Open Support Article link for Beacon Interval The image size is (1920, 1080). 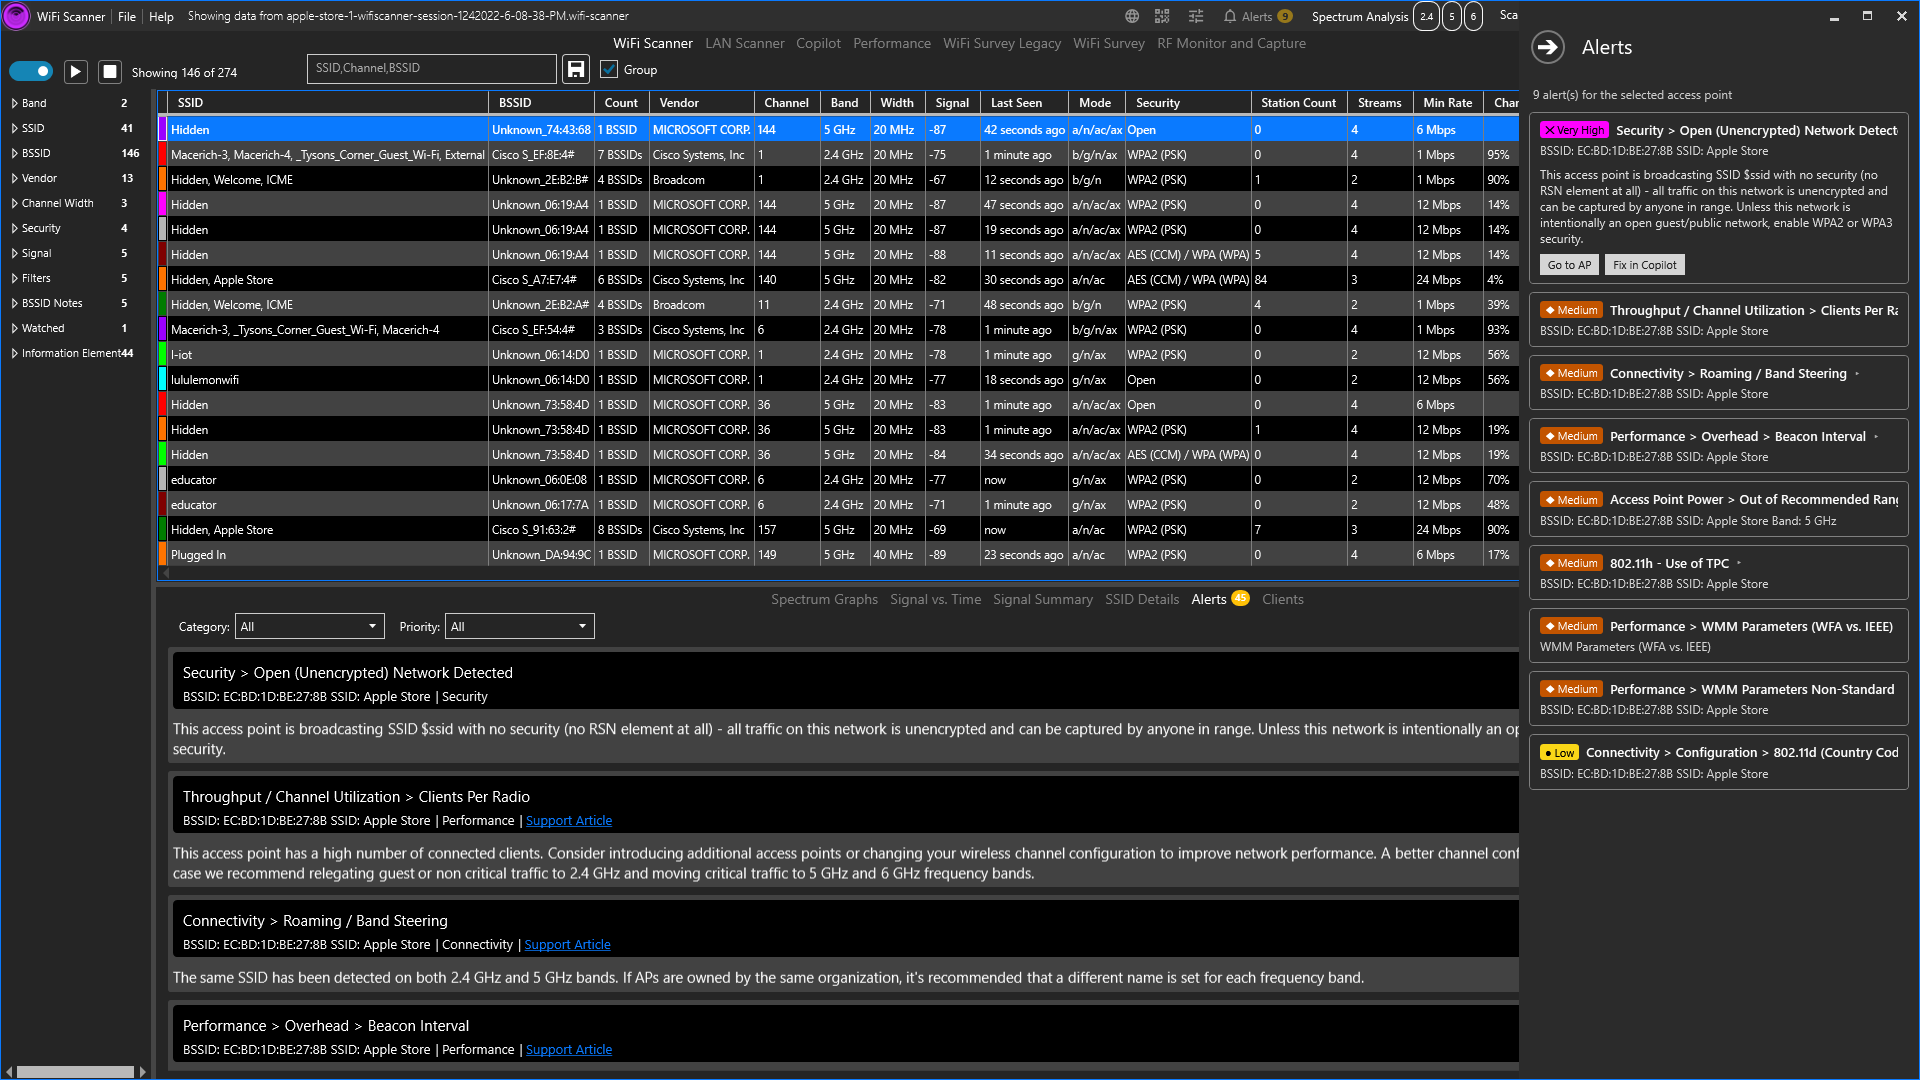click(569, 1050)
